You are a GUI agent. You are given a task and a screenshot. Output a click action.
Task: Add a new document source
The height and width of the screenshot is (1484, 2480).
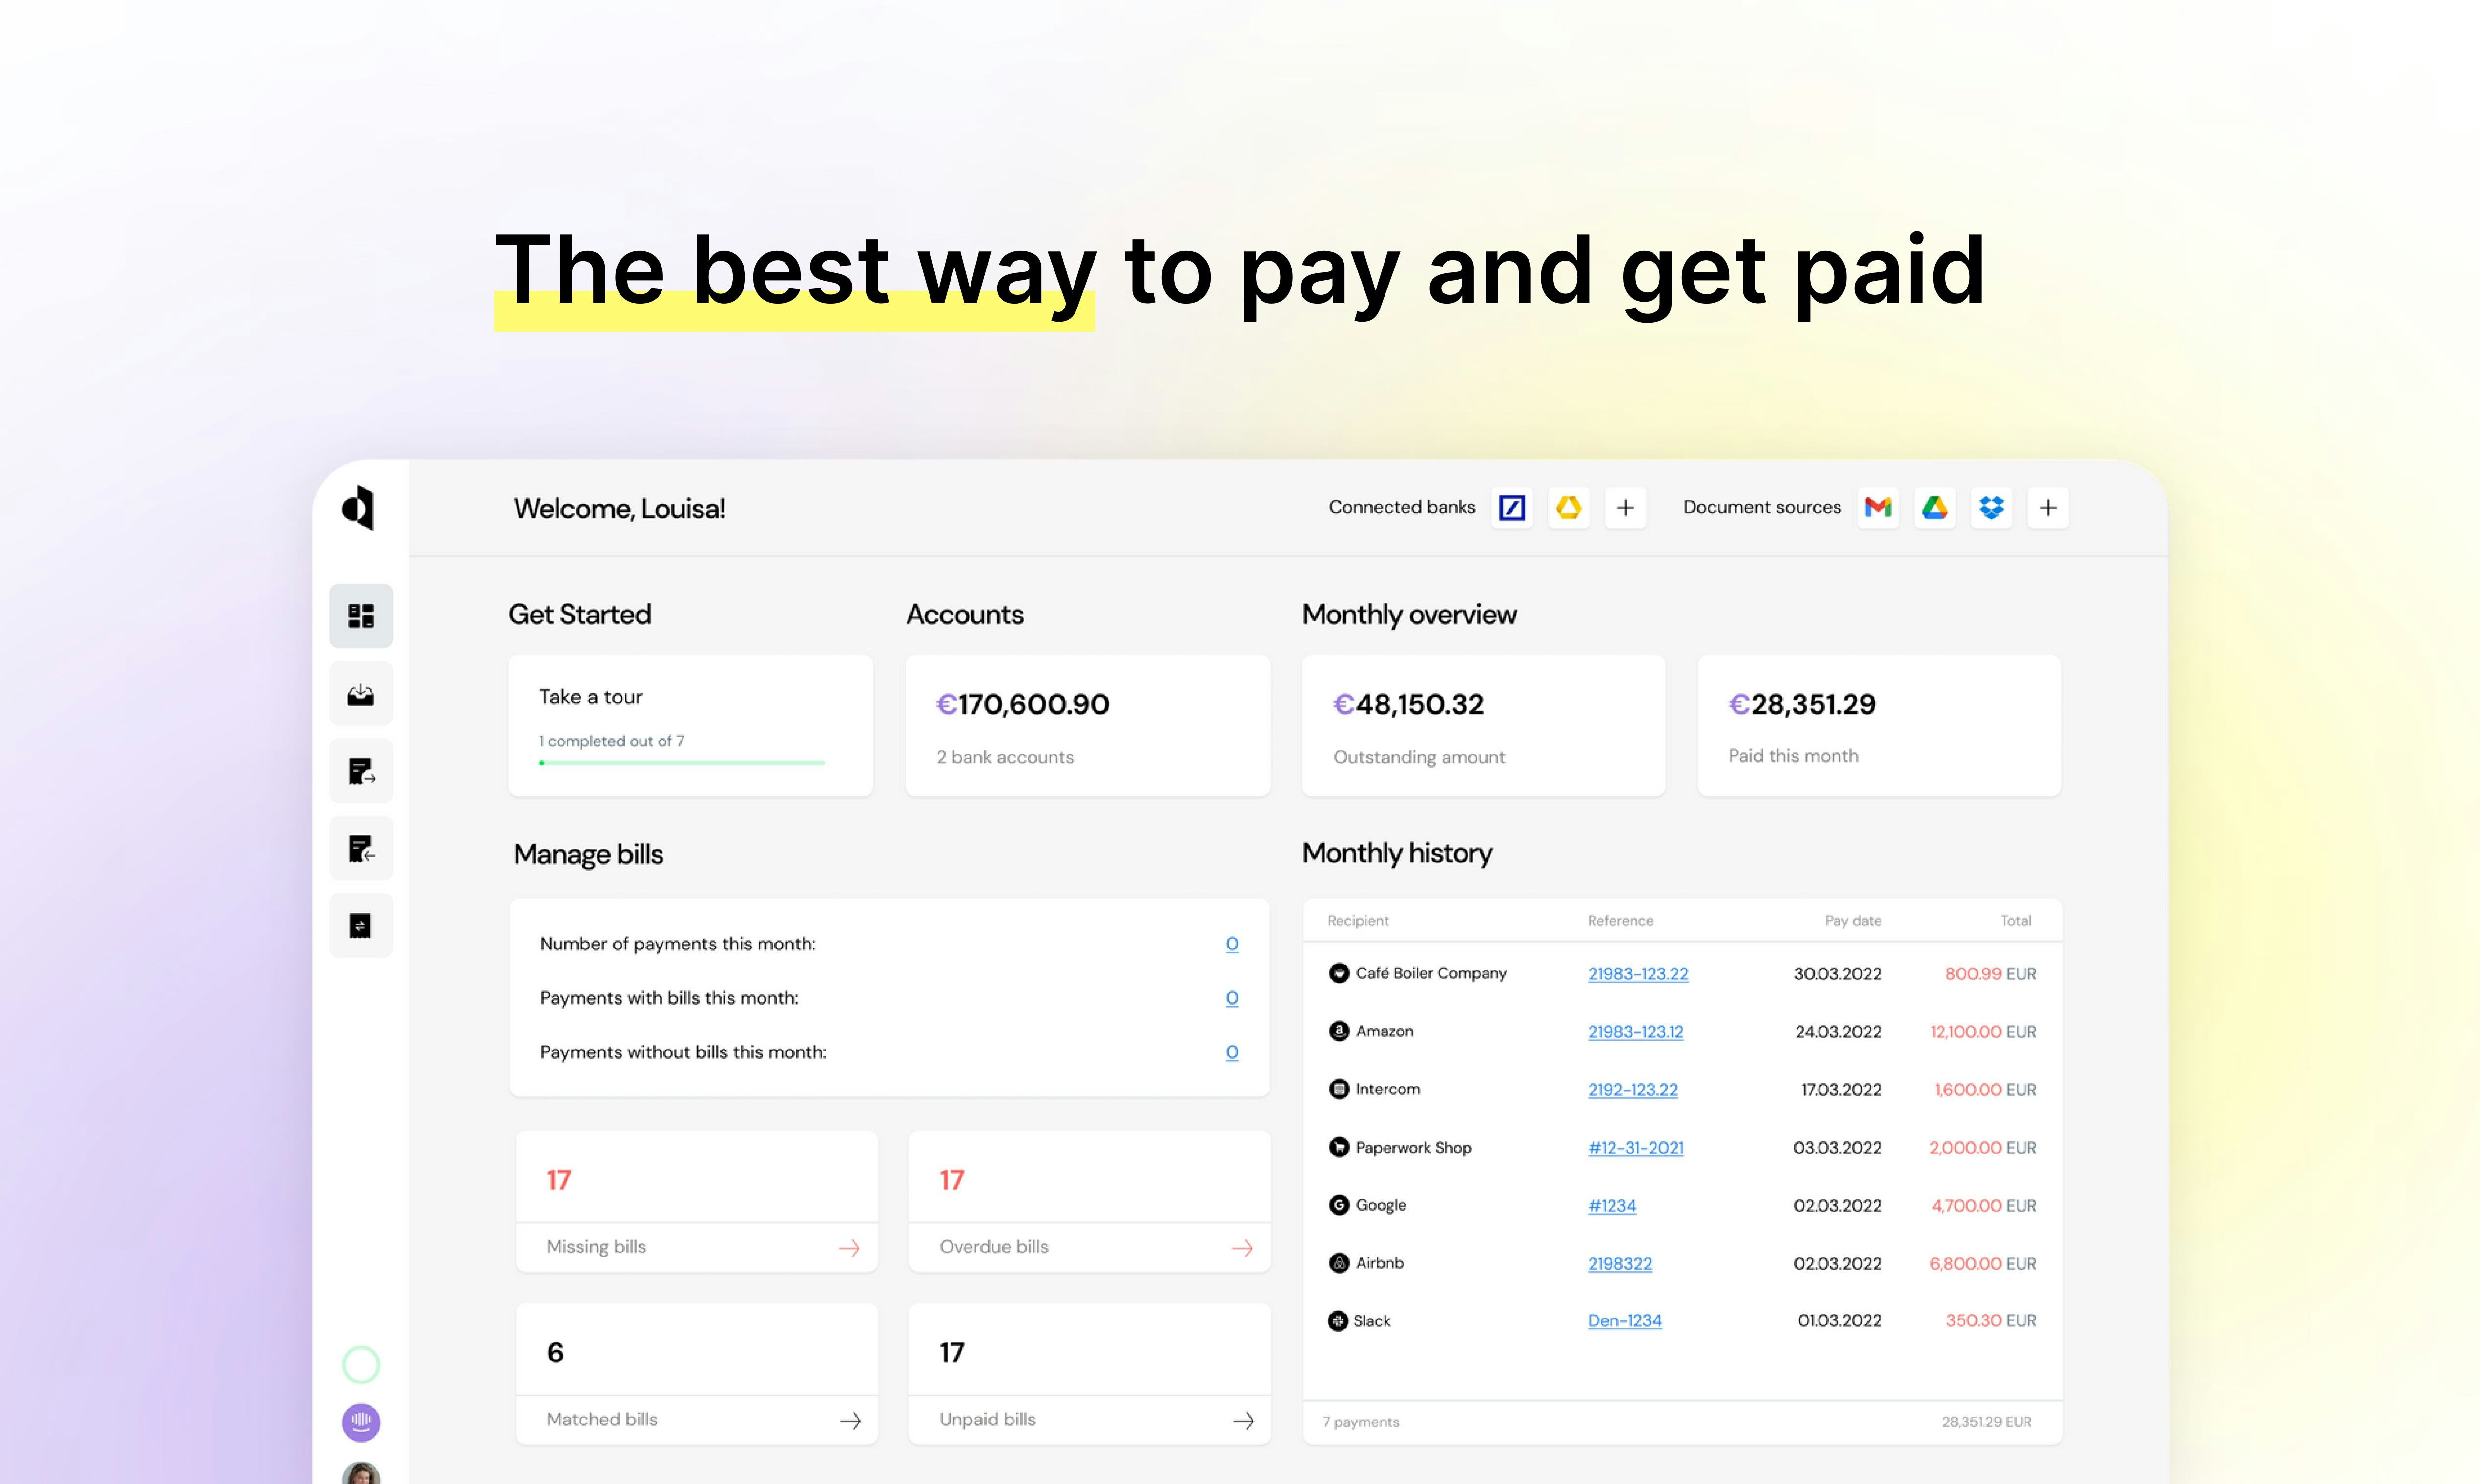pos(2048,508)
